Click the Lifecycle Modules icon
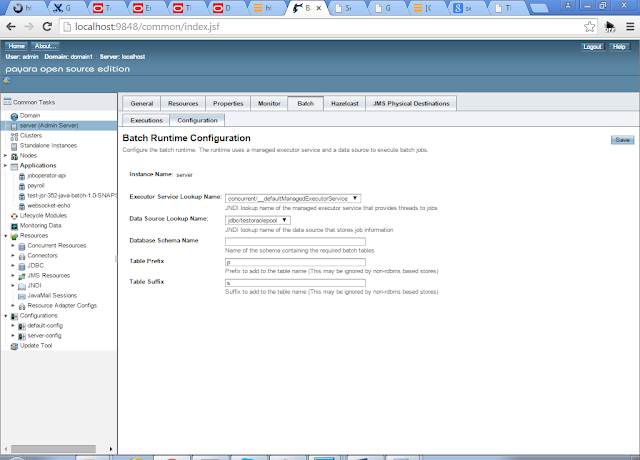640x460 pixels. click(x=14, y=216)
